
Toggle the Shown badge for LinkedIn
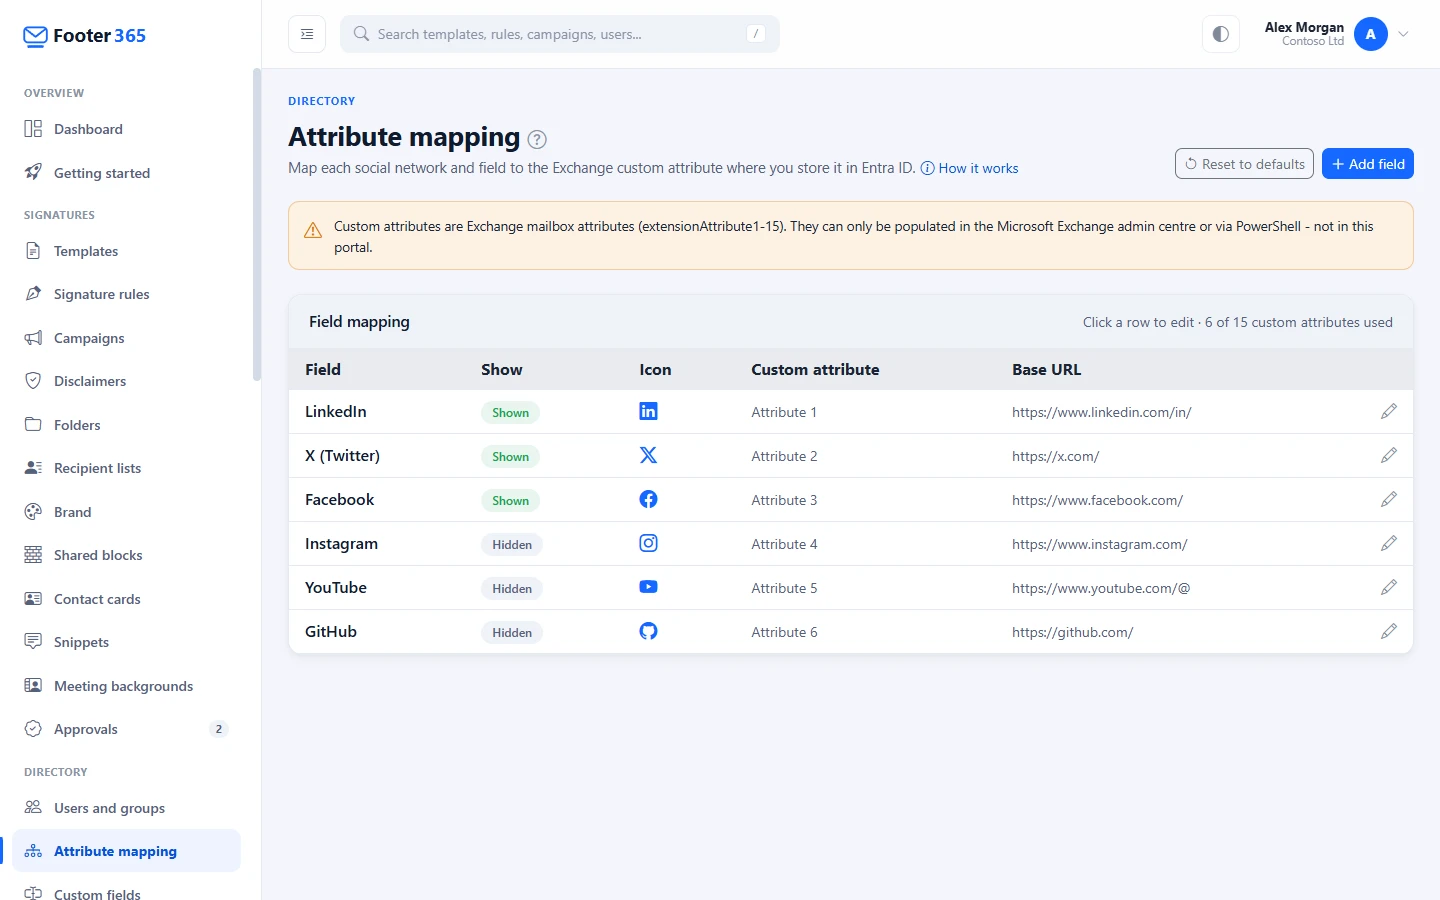(x=510, y=413)
